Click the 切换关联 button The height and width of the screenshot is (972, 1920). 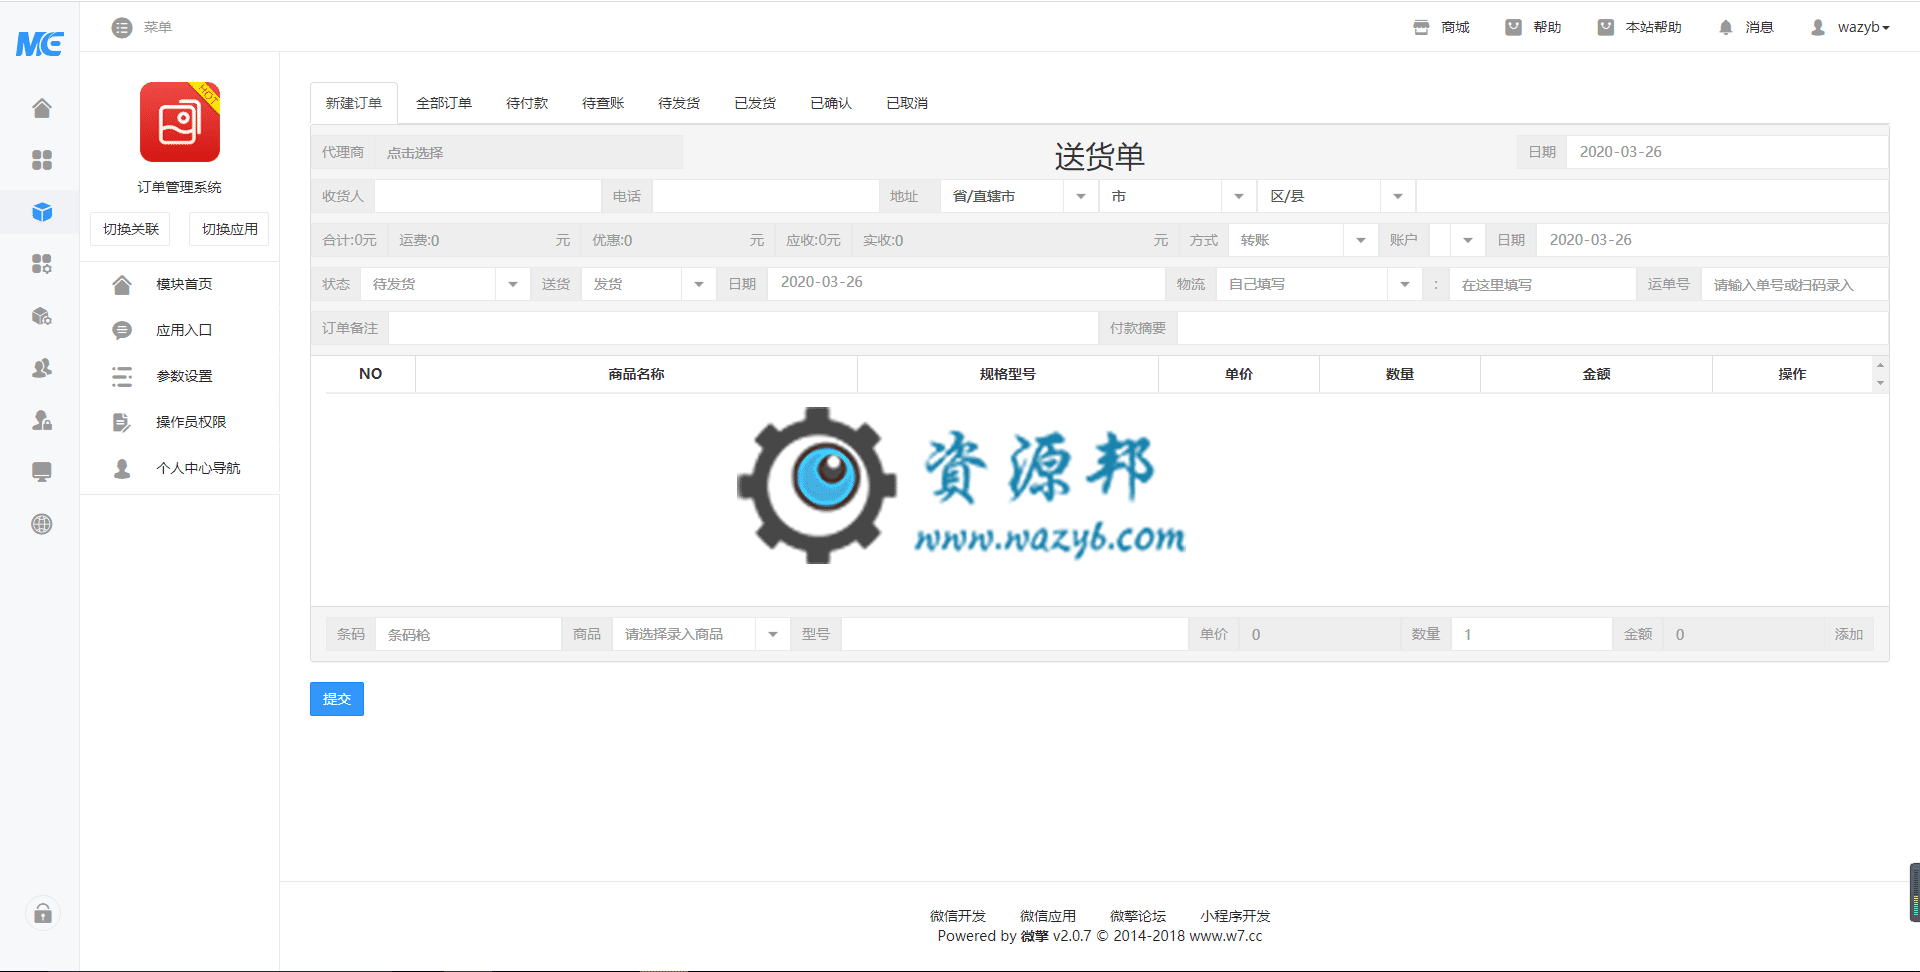pos(131,229)
